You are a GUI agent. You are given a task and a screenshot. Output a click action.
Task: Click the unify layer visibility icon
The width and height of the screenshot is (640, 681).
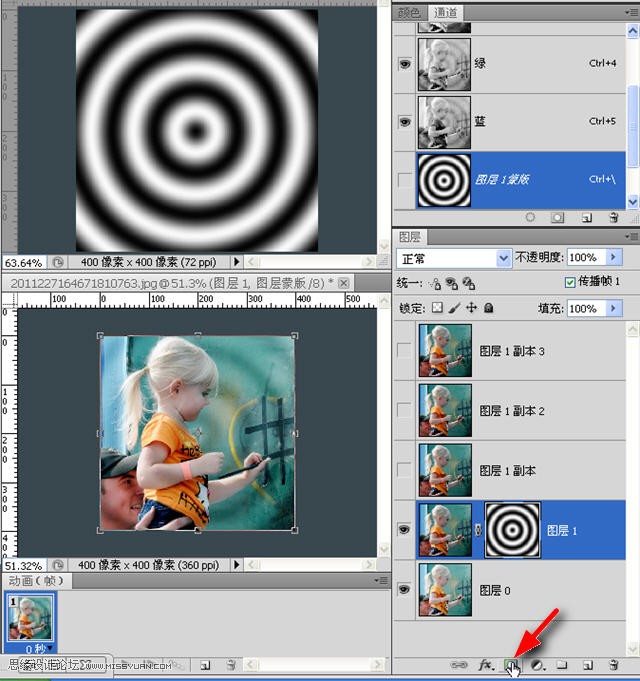(x=452, y=284)
